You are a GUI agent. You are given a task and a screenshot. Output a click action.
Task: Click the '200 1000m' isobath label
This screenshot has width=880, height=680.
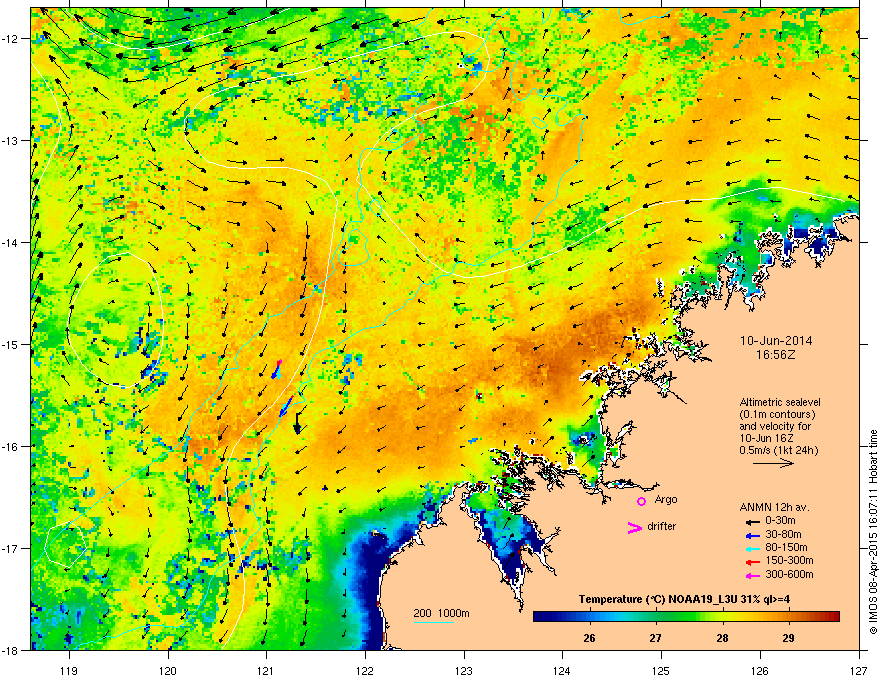click(441, 613)
